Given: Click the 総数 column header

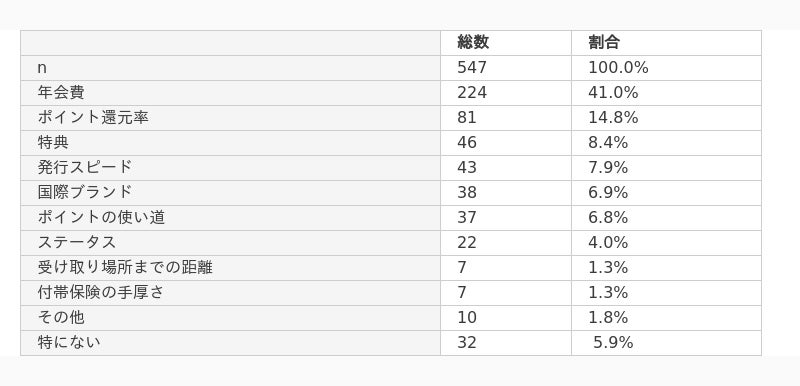Looking at the screenshot, I should [472, 43].
